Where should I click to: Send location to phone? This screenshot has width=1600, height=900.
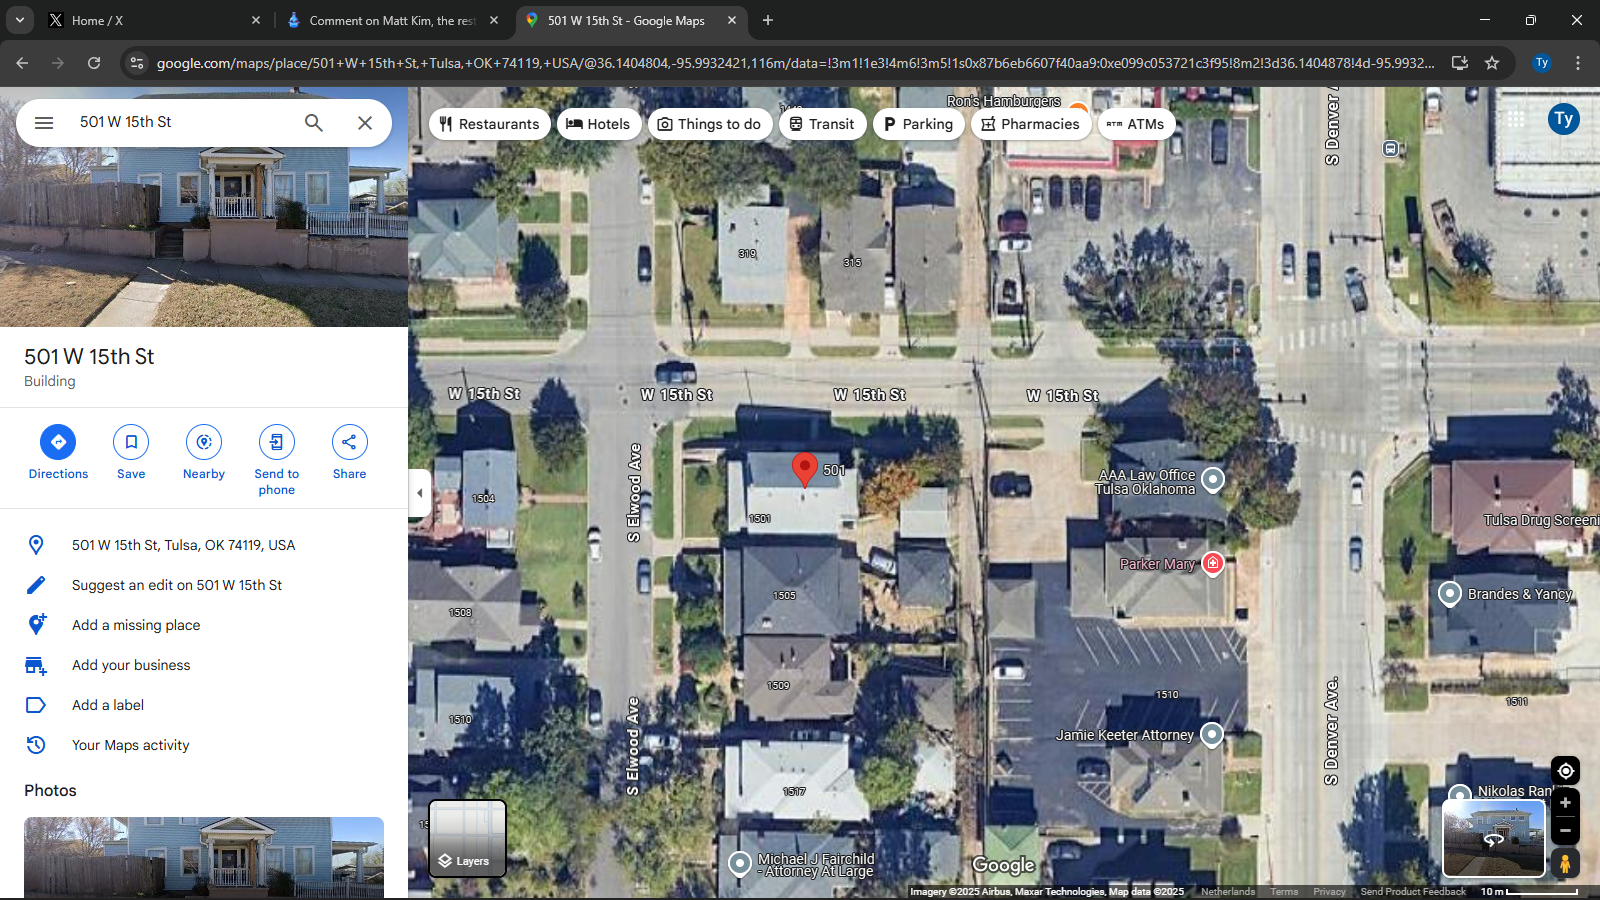[x=277, y=461]
